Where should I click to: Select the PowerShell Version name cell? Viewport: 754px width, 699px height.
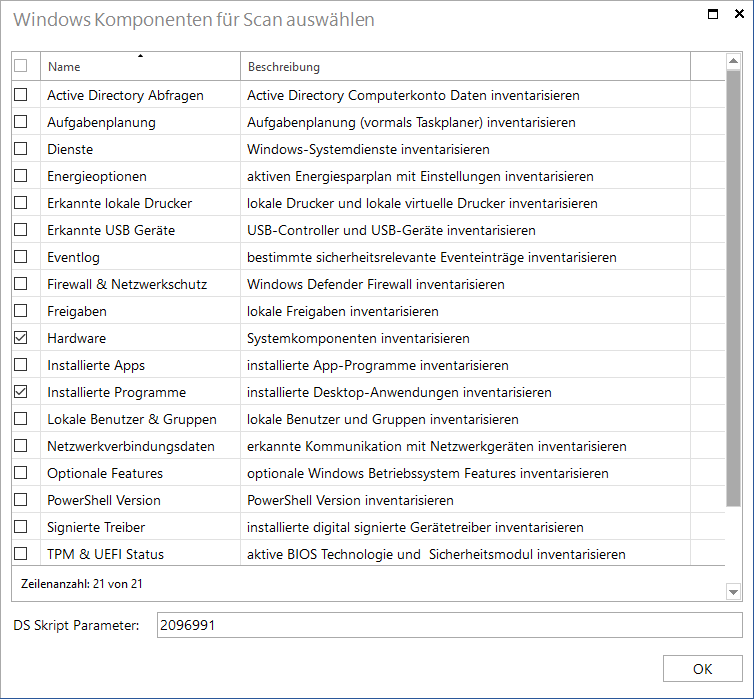click(x=104, y=500)
